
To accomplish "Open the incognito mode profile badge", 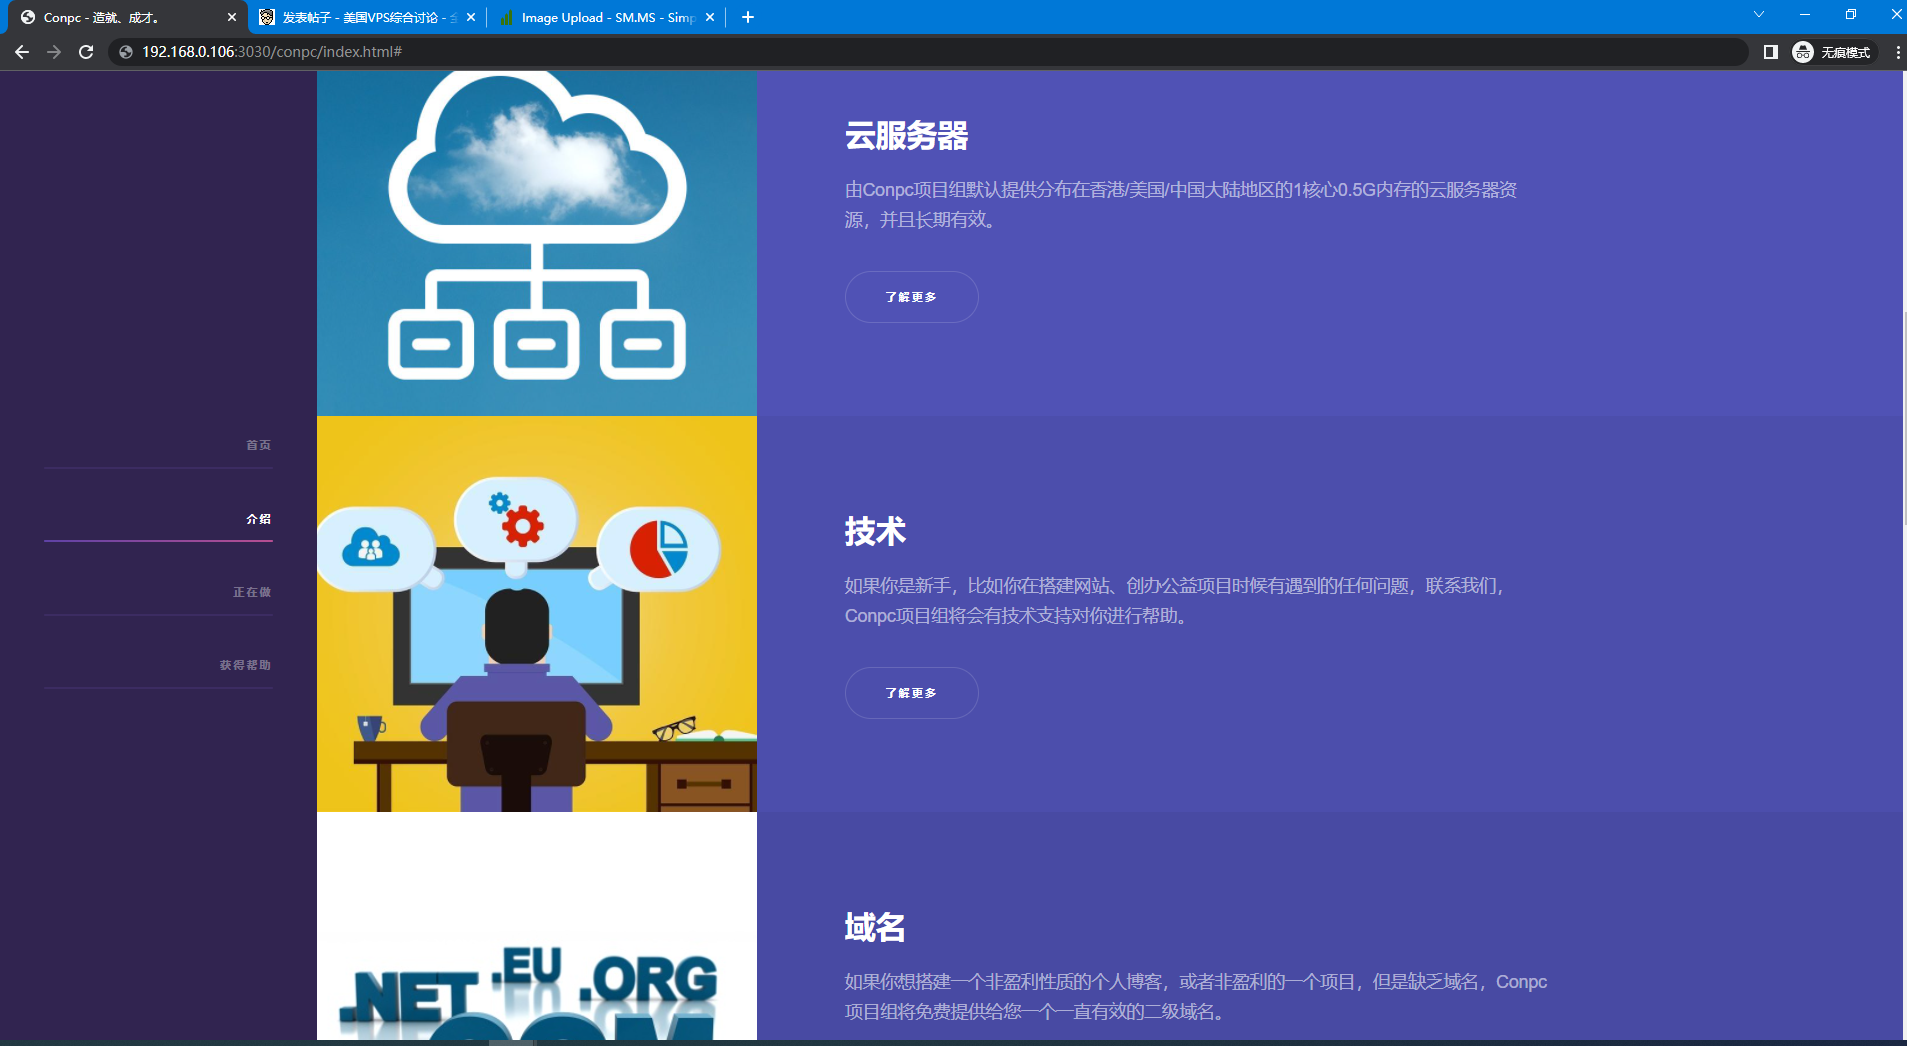I will coord(1832,52).
